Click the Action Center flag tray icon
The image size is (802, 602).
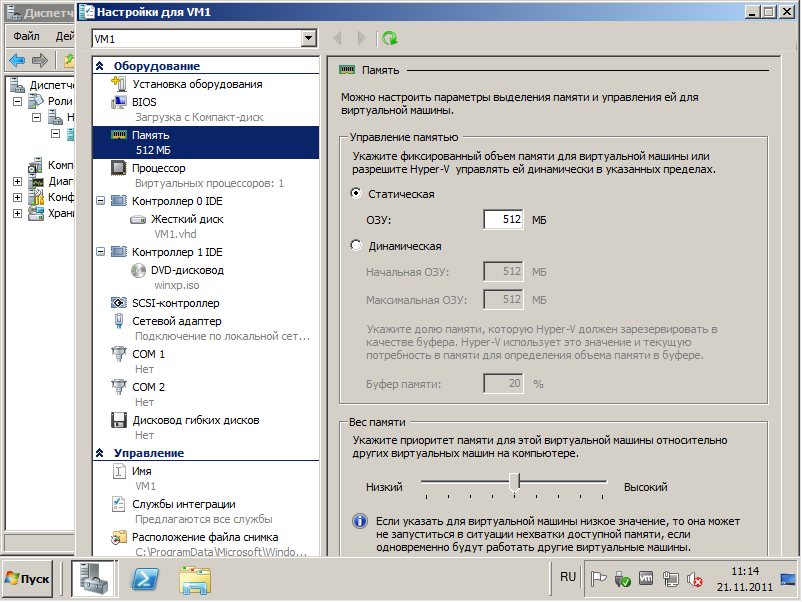pos(598,579)
